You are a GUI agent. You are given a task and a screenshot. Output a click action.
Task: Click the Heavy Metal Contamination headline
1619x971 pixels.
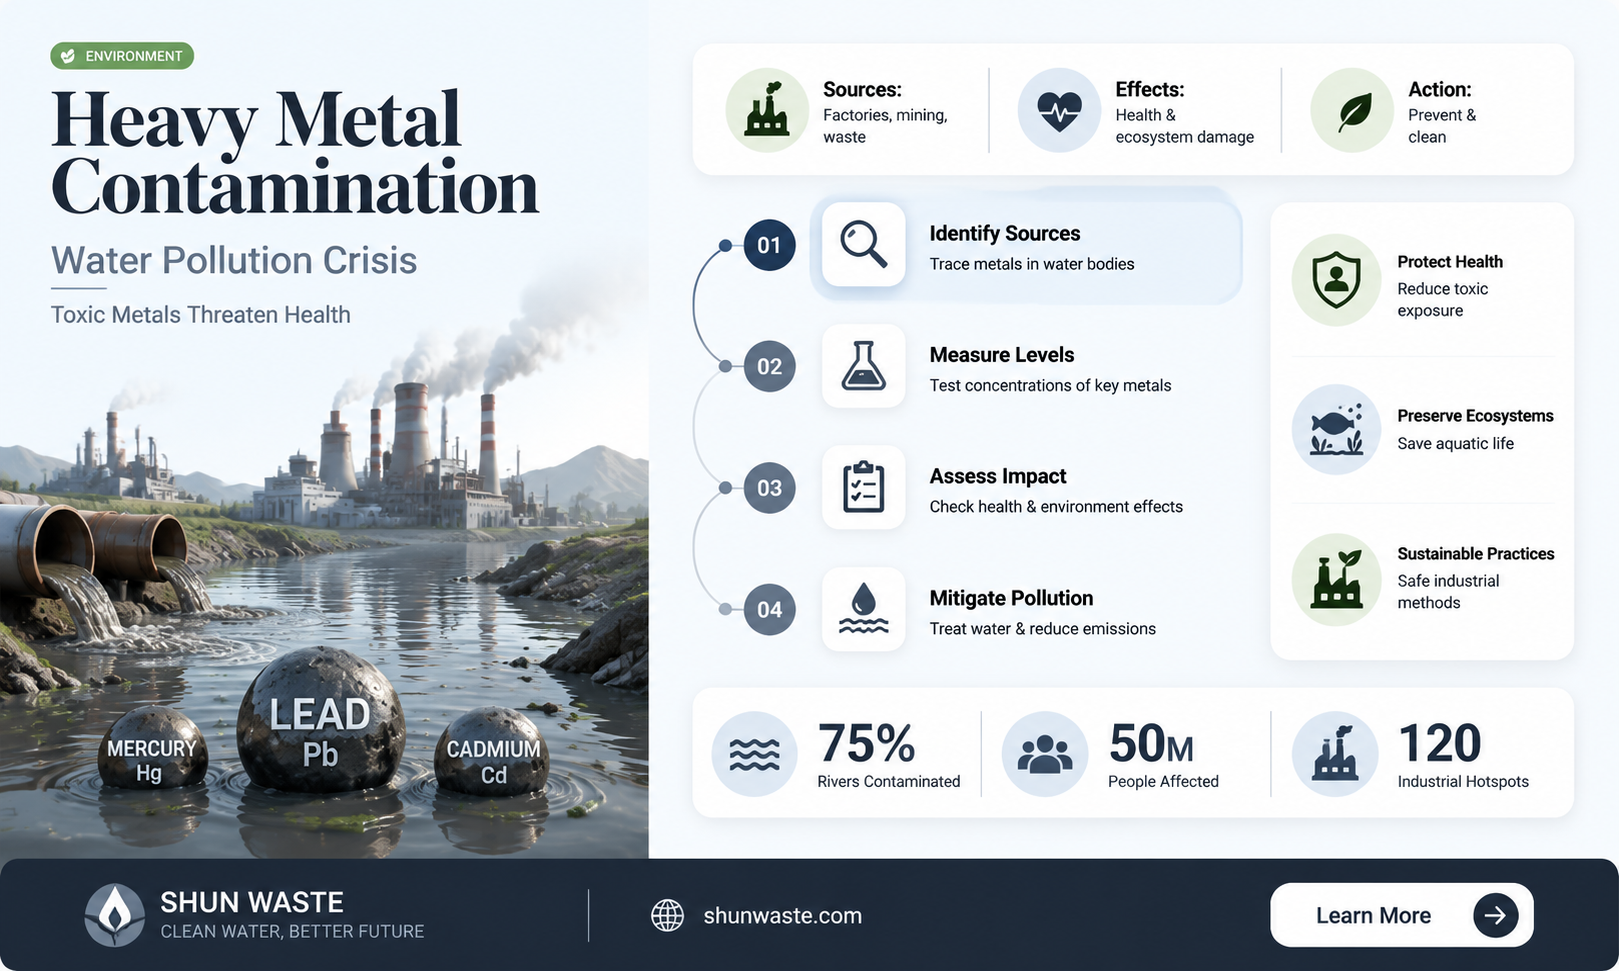[x=294, y=152]
